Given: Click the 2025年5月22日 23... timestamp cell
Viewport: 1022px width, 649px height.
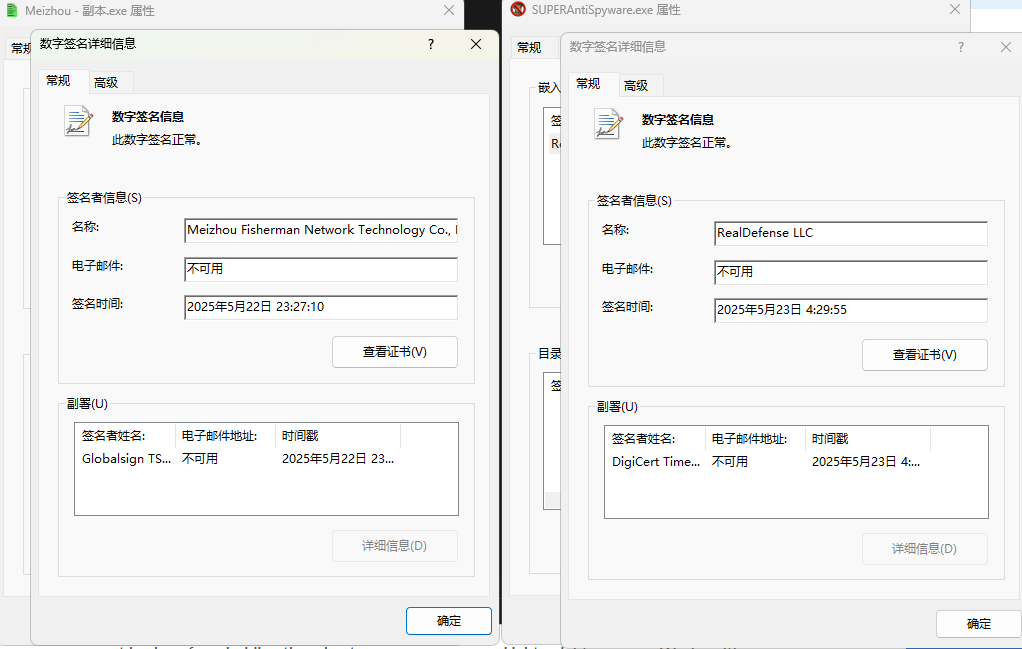Looking at the screenshot, I should (x=338, y=459).
